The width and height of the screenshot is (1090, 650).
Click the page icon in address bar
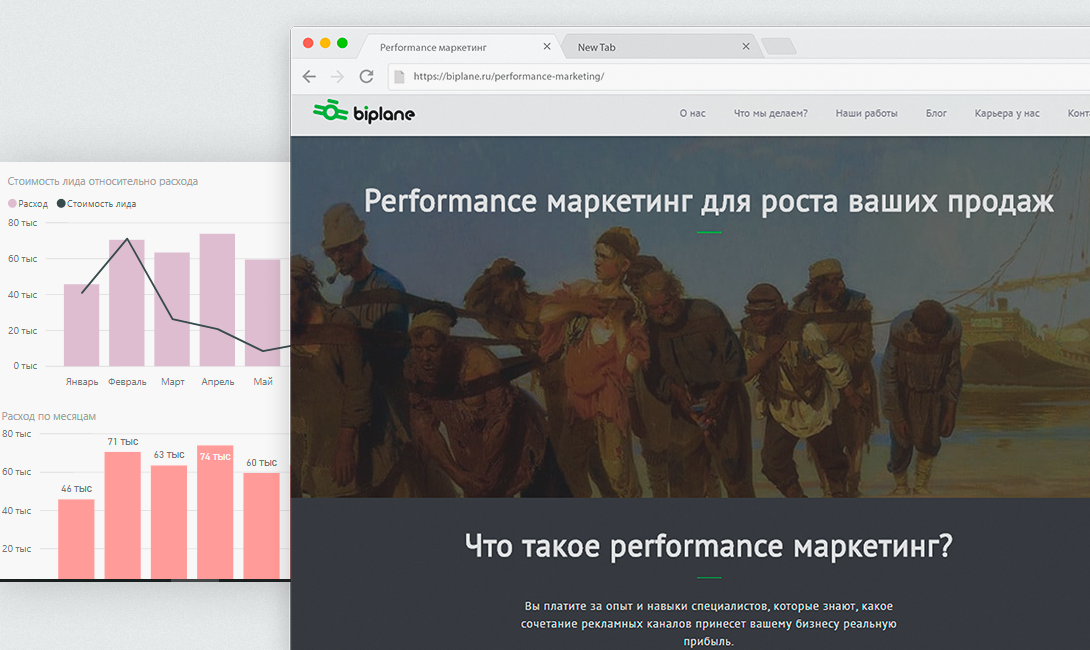[x=399, y=76]
